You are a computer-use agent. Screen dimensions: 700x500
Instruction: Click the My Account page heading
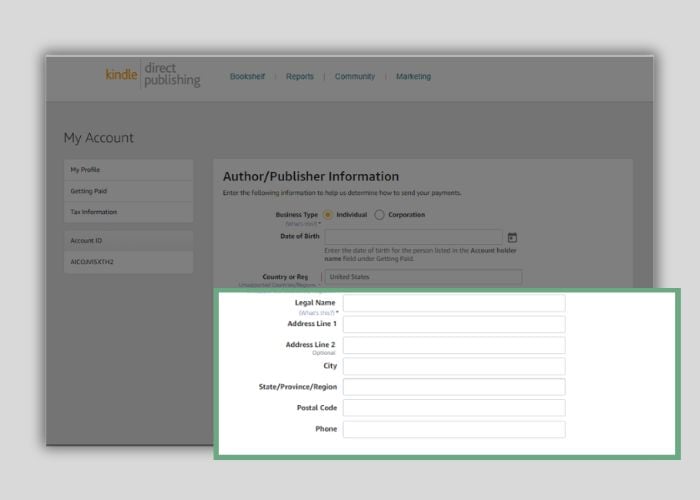99,138
